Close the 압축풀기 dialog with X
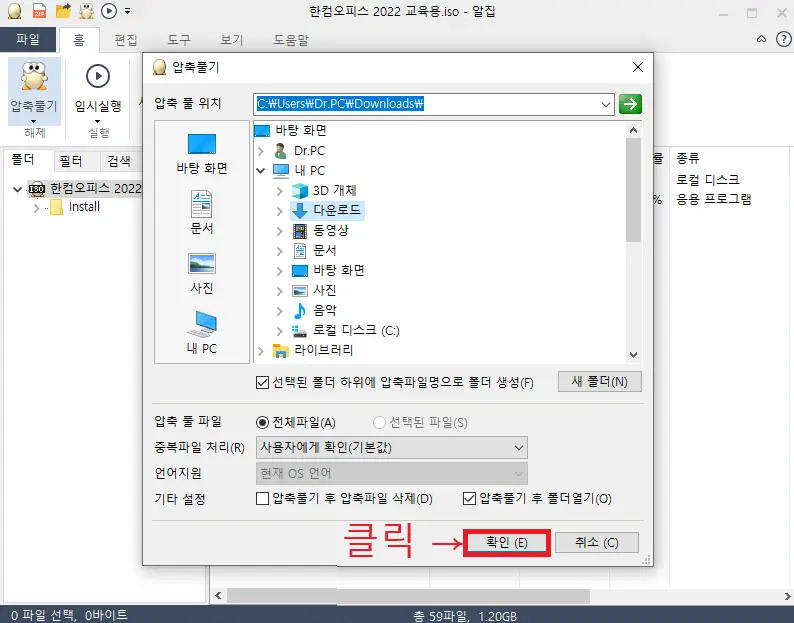794x623 pixels. tap(638, 67)
